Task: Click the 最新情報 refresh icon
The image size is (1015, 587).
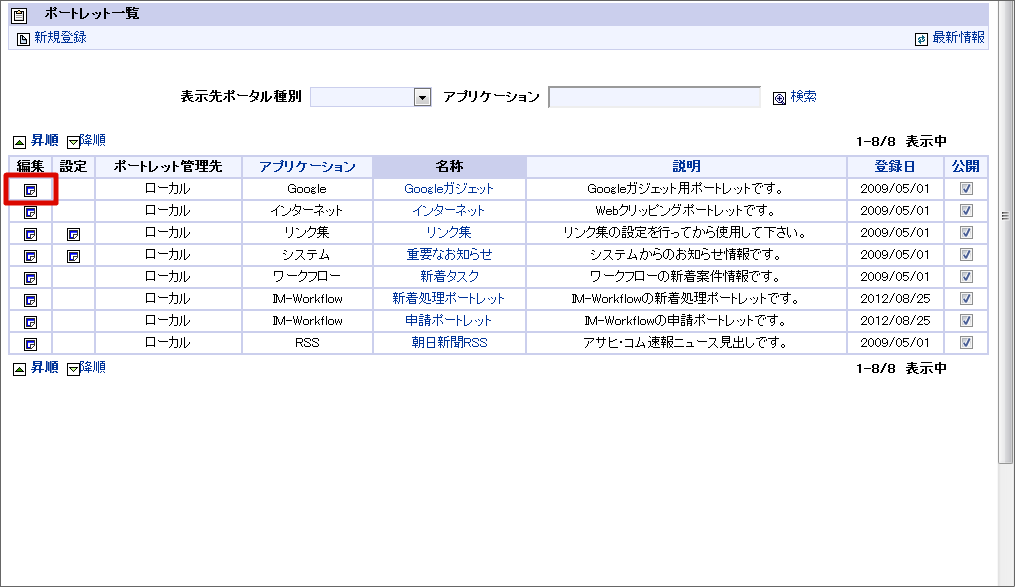Action: (x=921, y=39)
